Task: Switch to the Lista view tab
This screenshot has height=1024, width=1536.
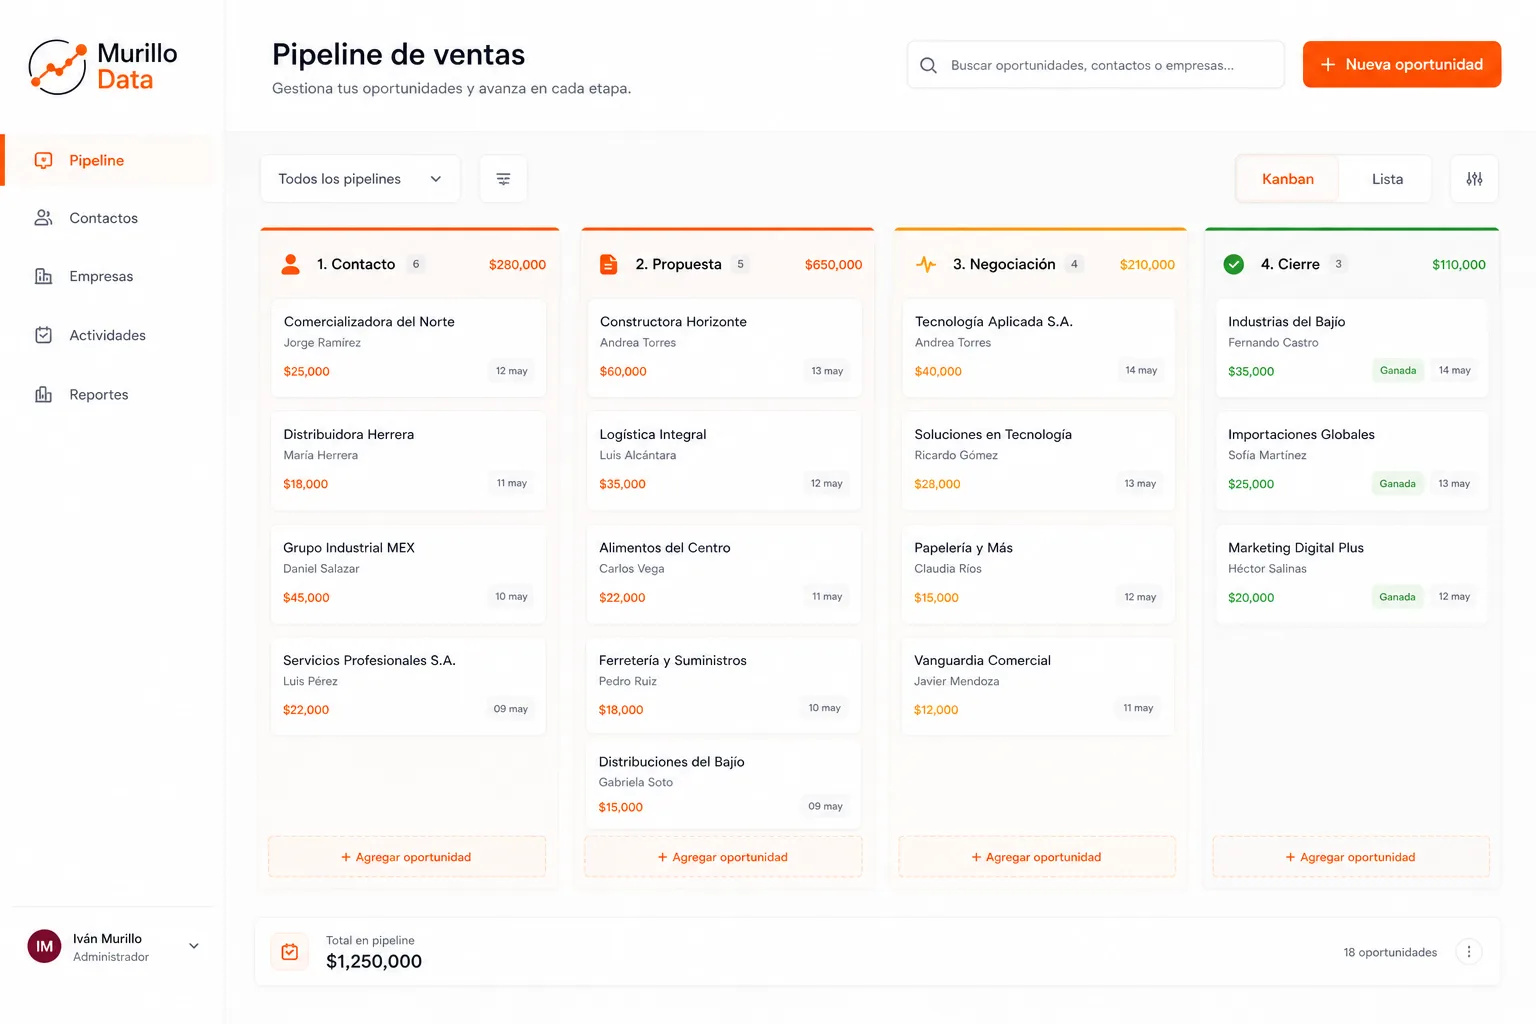Action: (1387, 179)
